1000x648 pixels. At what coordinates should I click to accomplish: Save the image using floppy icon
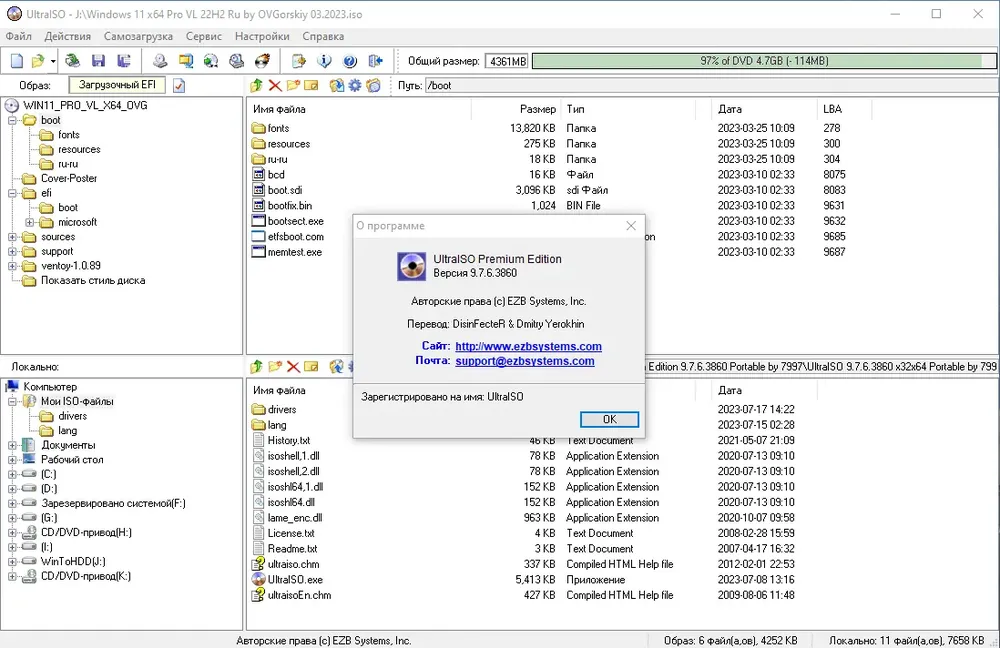98,61
